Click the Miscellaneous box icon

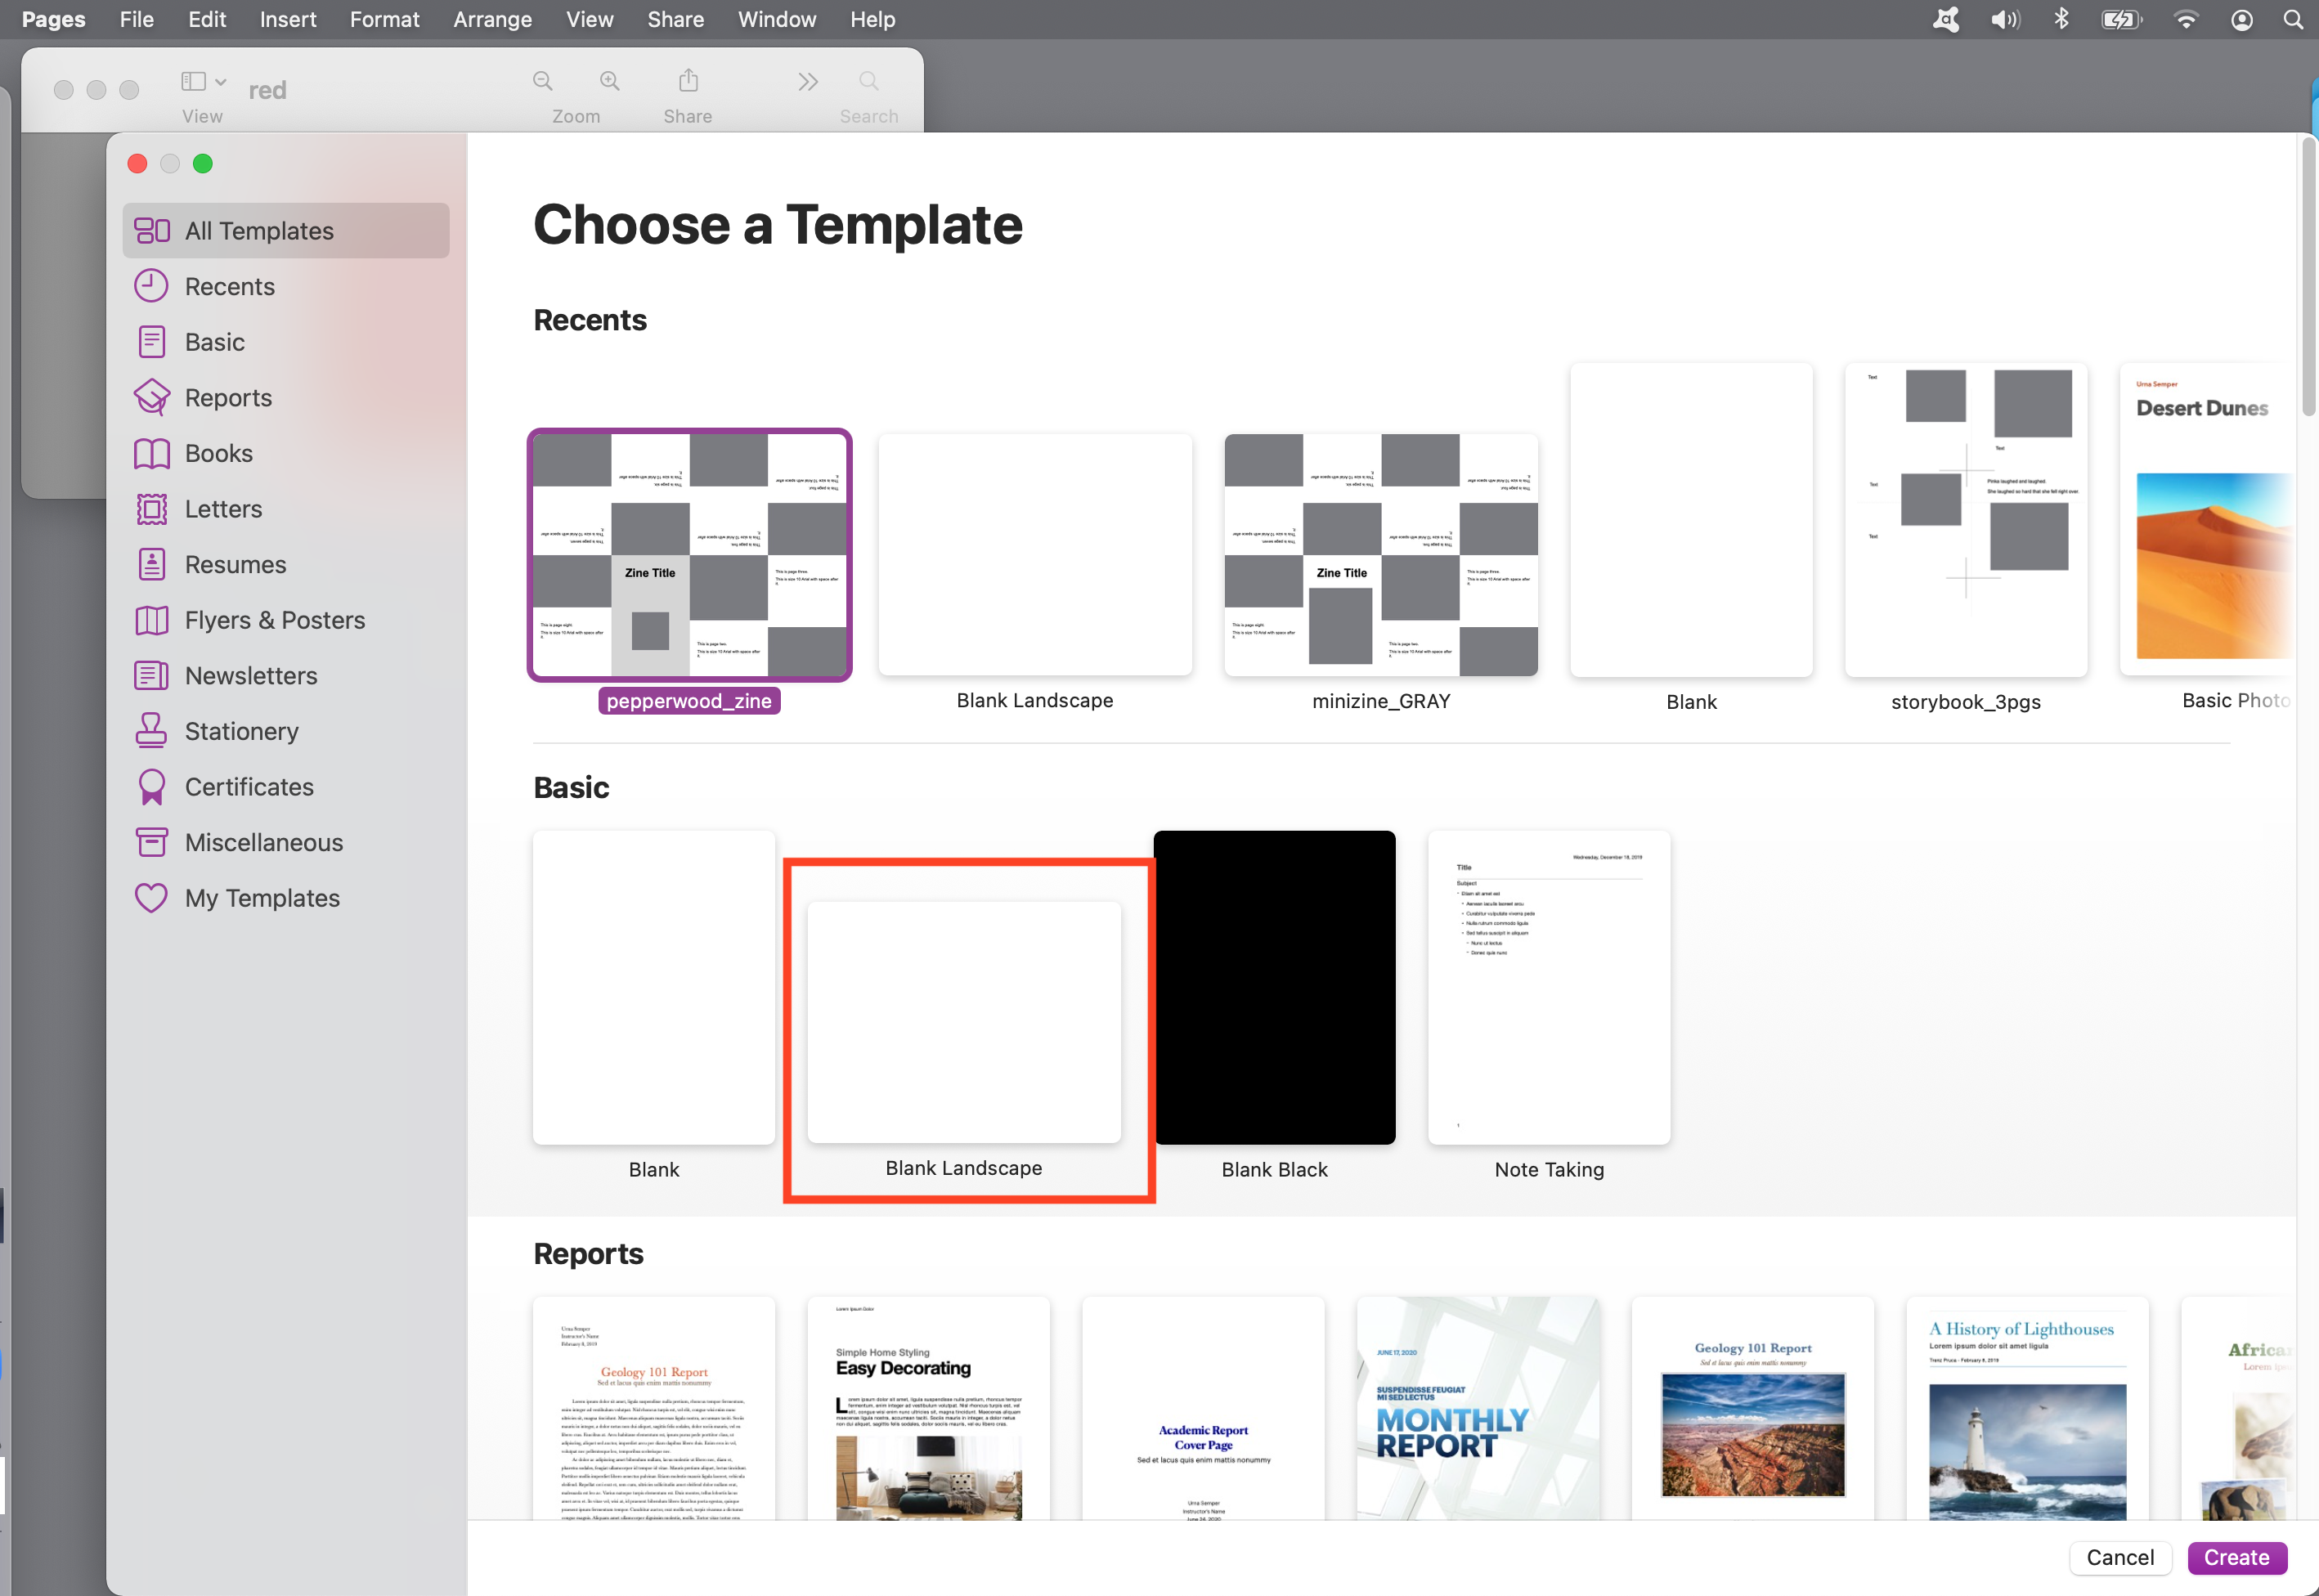(151, 842)
